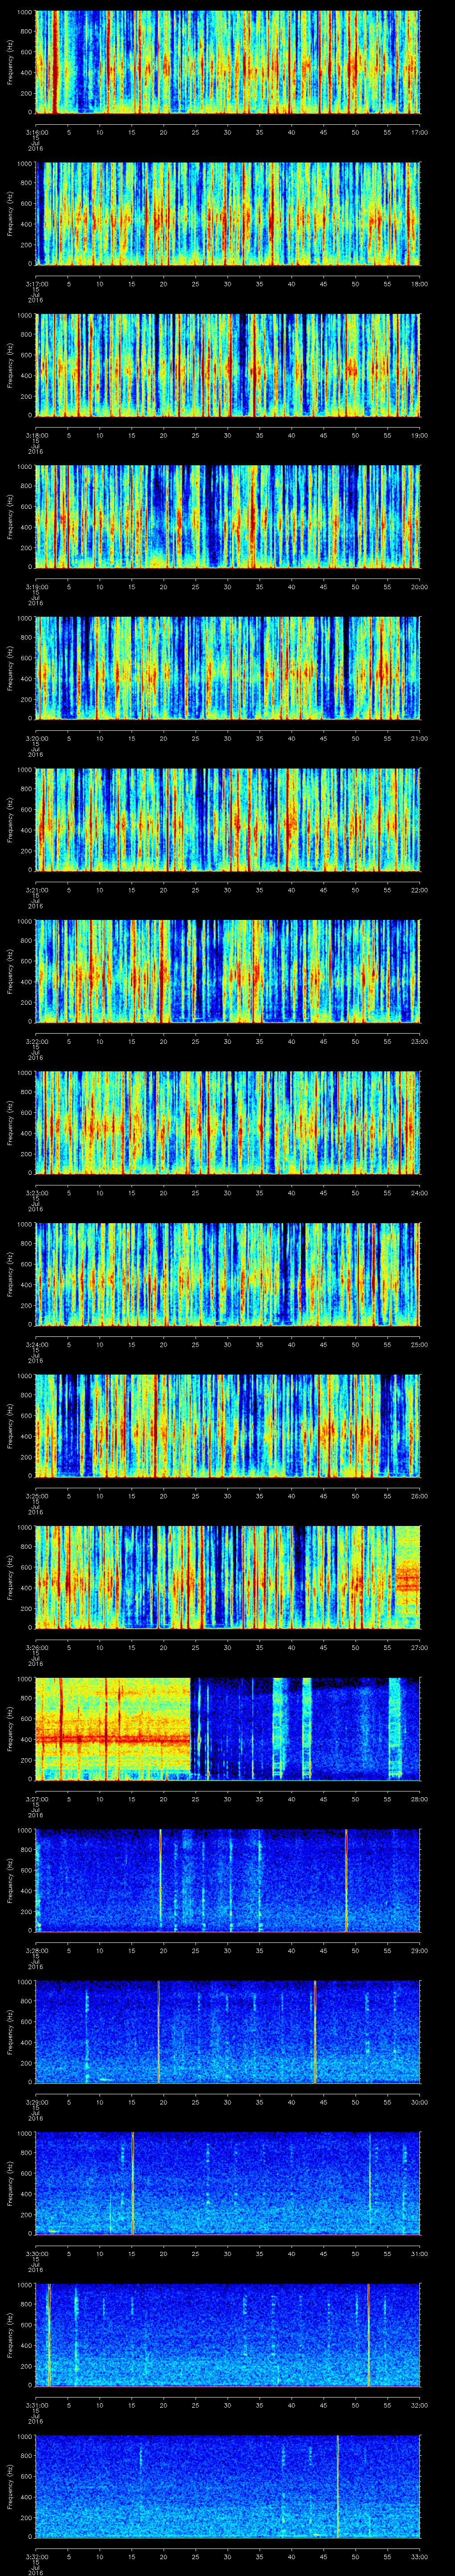The width and height of the screenshot is (455, 2576).
Task: Click the 3:27:00 start time label
Action: point(37,1798)
